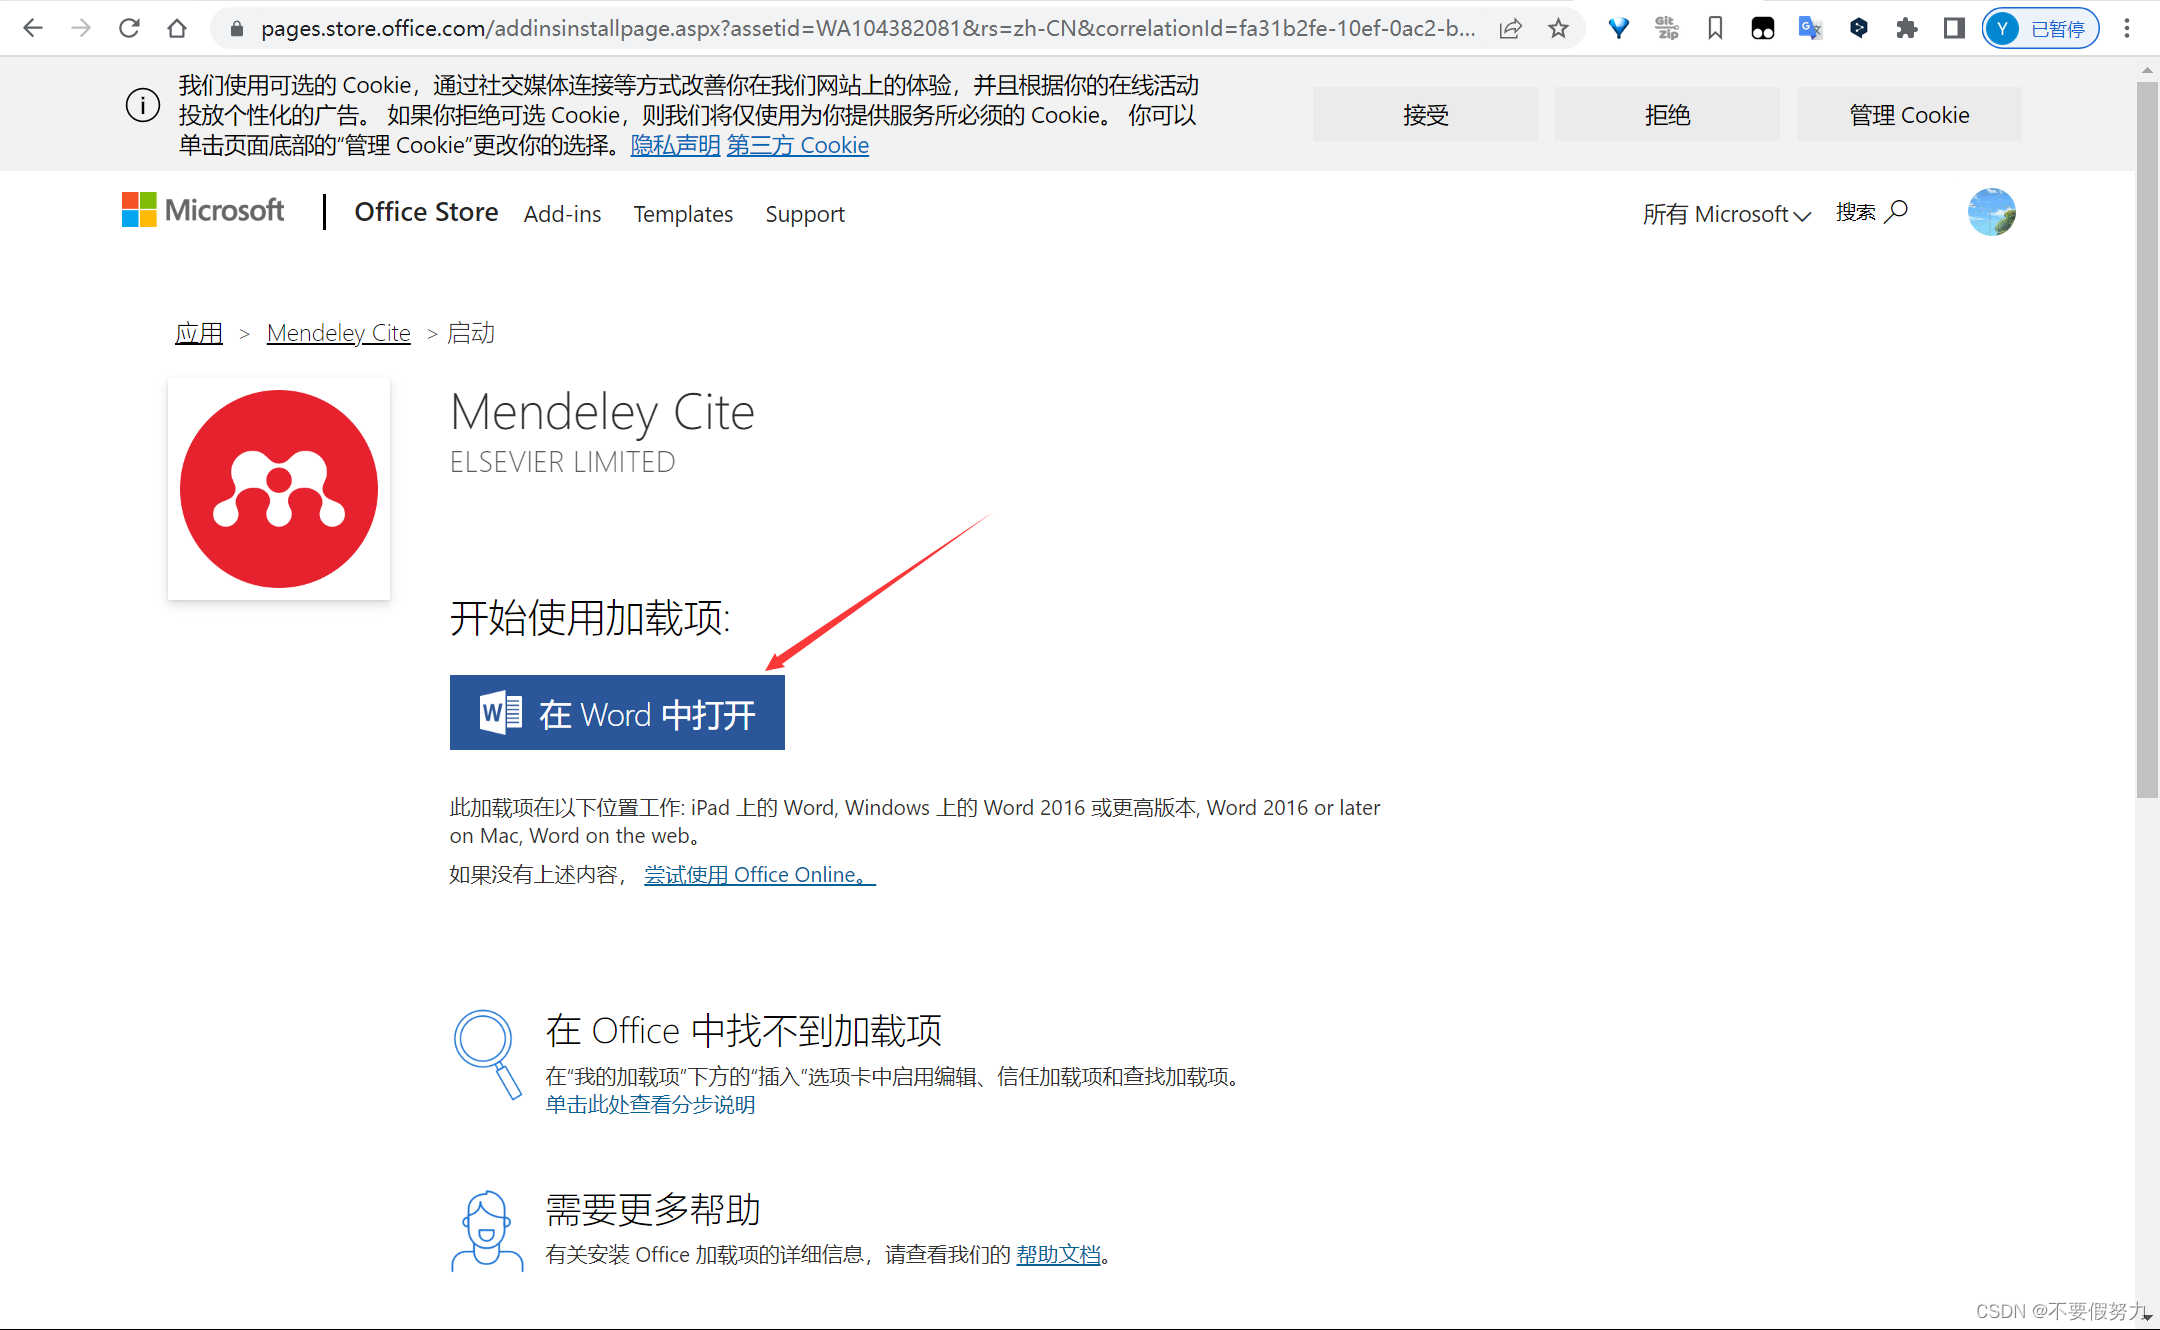The width and height of the screenshot is (2160, 1330).
Task: Toggle the browser side panel icon
Action: pyautogui.click(x=1954, y=28)
